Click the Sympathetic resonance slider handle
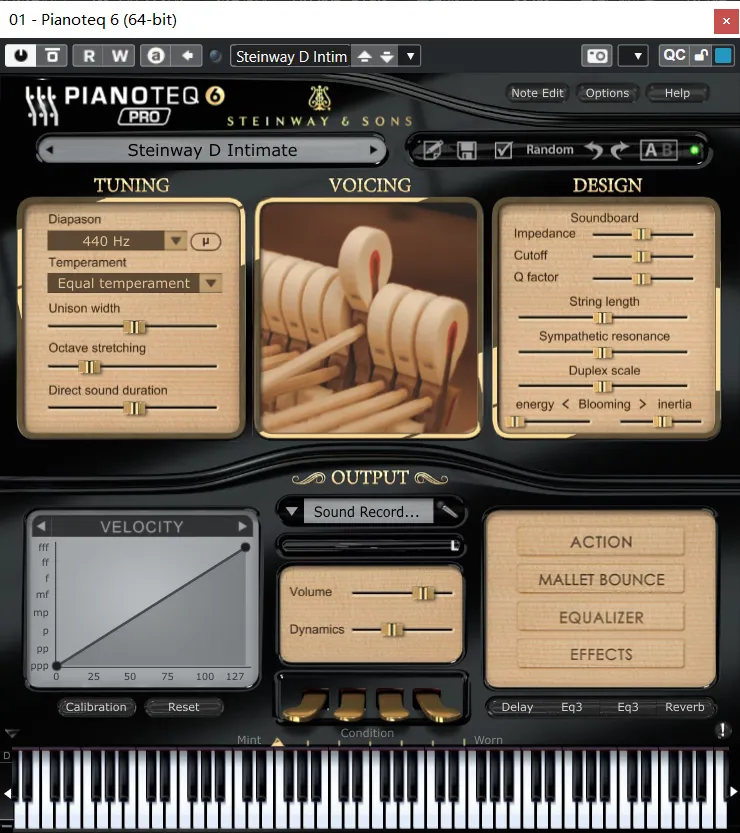Screen dimensions: 740x833 602,352
